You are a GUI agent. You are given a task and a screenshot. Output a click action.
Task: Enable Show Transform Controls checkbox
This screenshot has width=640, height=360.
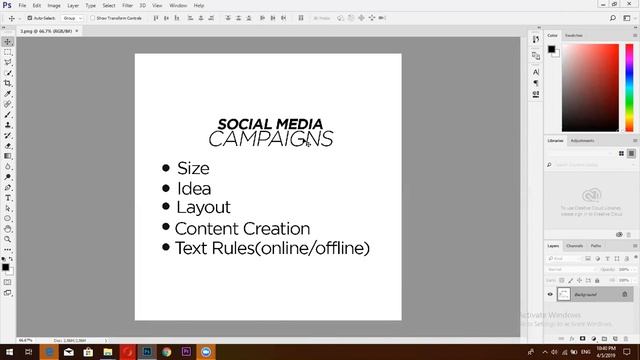(92, 18)
